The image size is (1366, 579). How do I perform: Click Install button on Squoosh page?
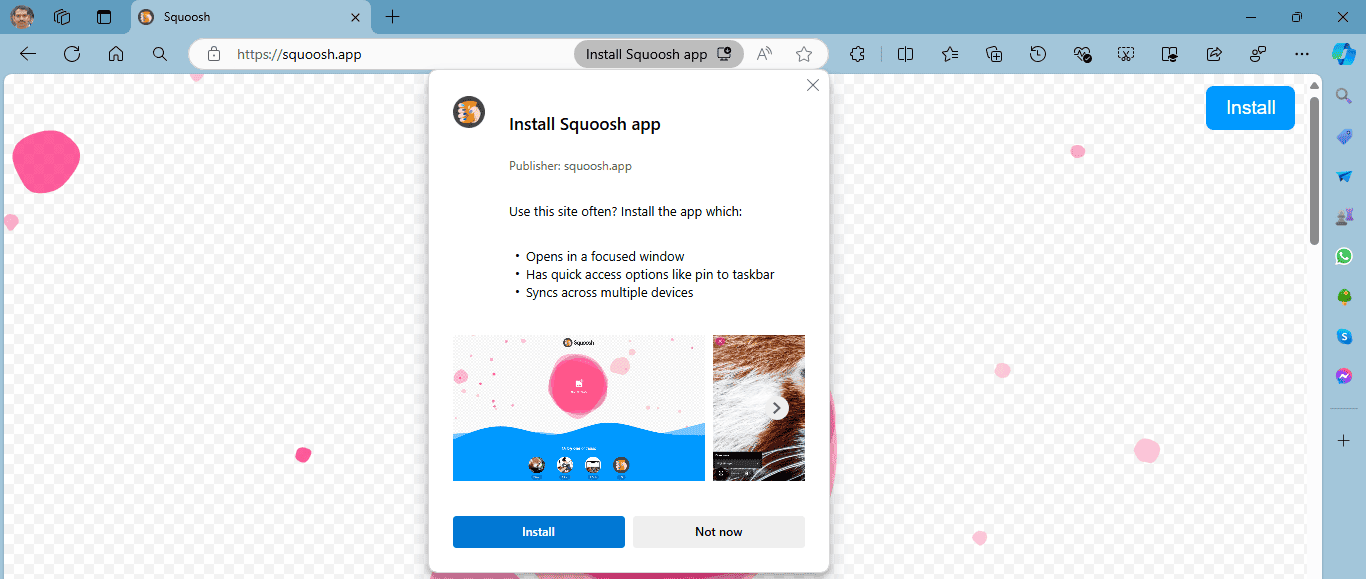pos(1250,108)
